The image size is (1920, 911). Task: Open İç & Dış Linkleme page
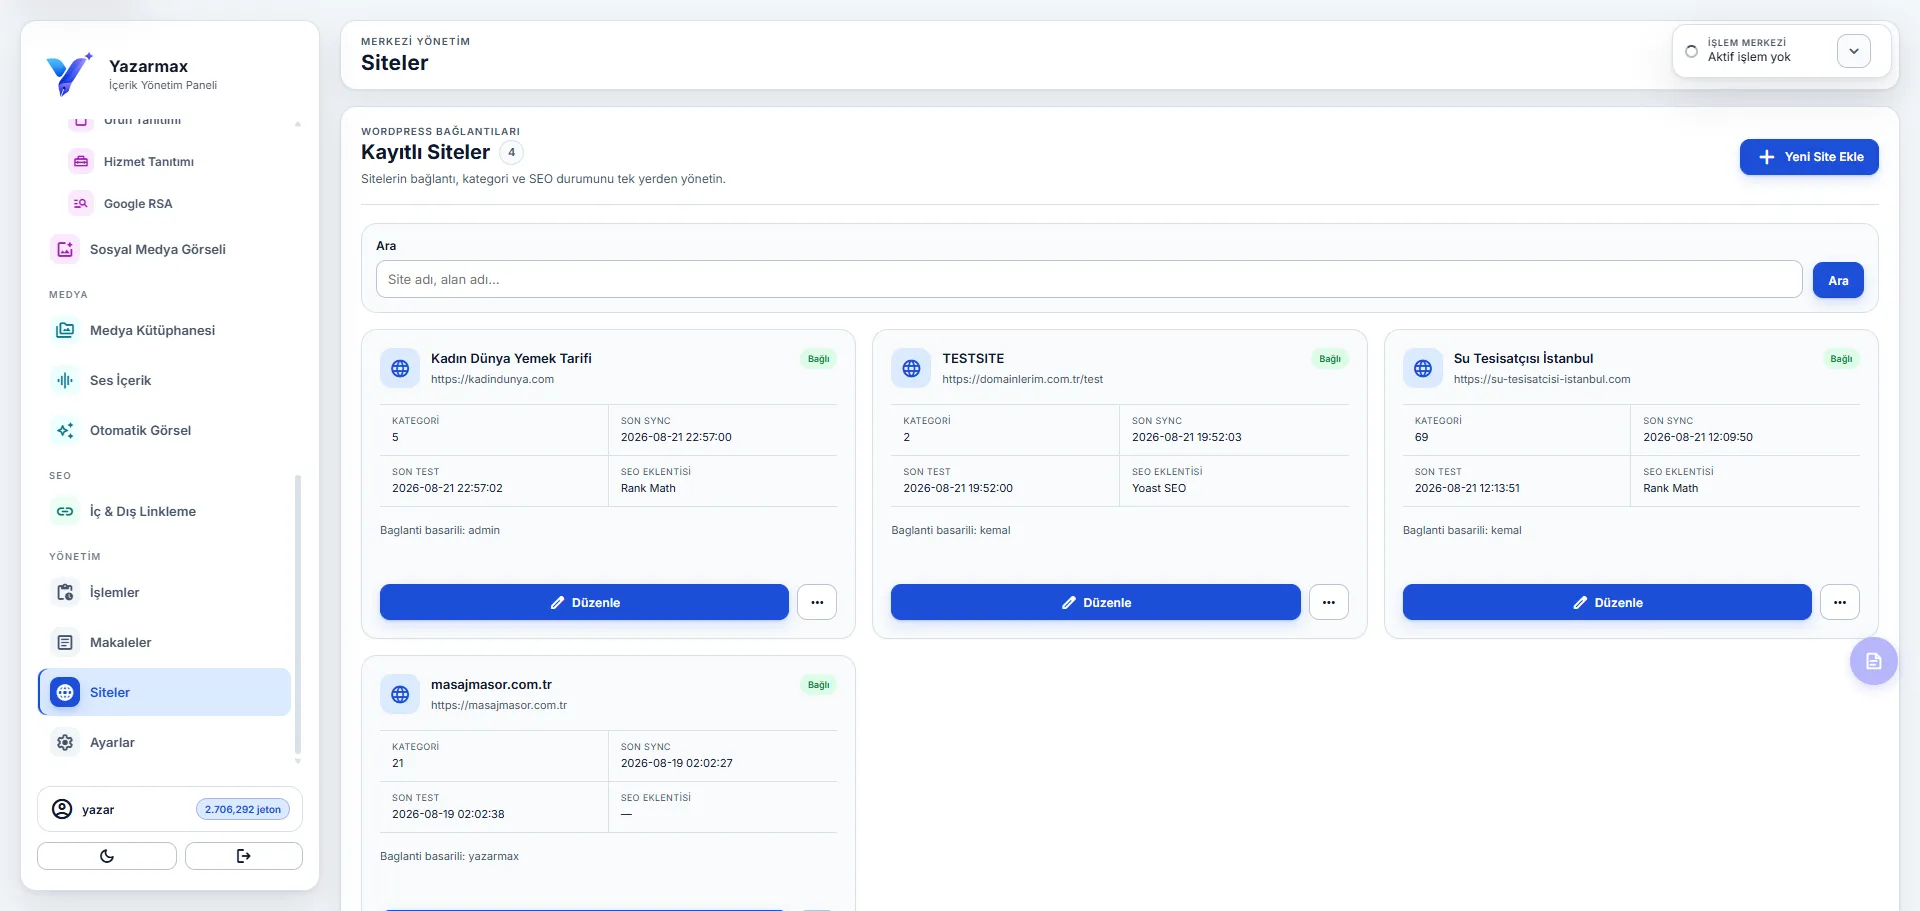click(x=164, y=511)
